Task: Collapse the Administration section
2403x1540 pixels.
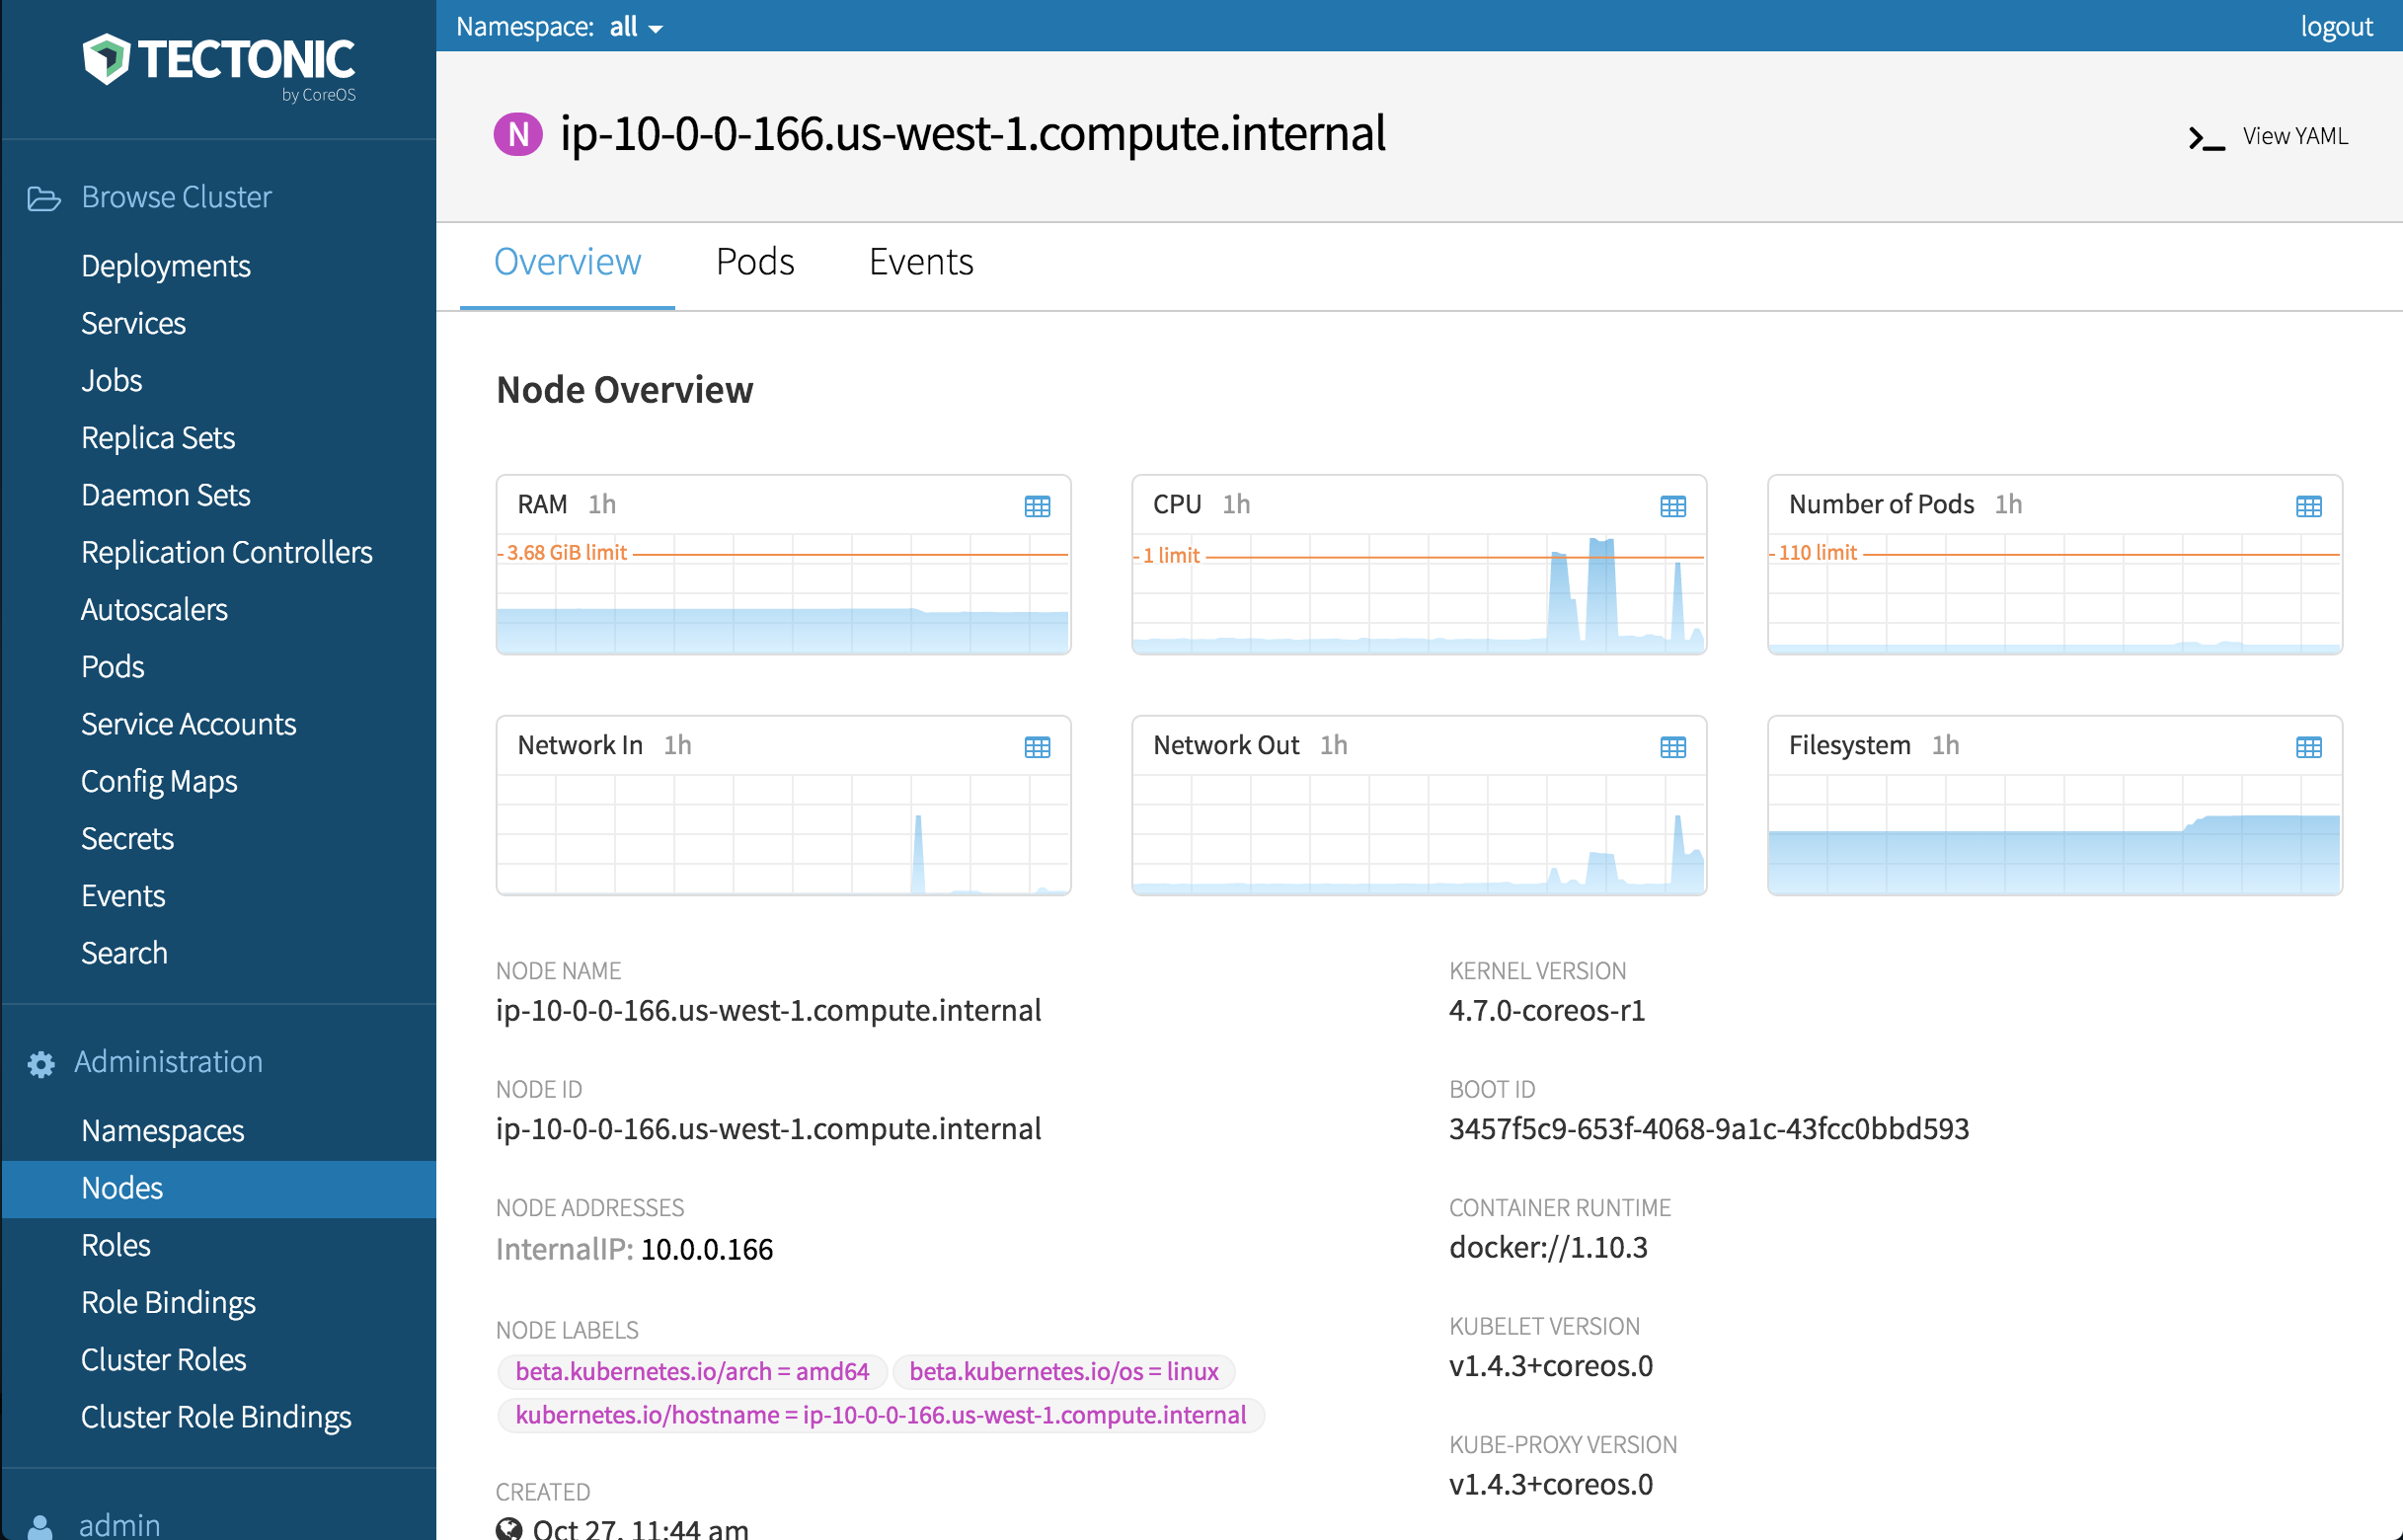Action: coord(168,1062)
